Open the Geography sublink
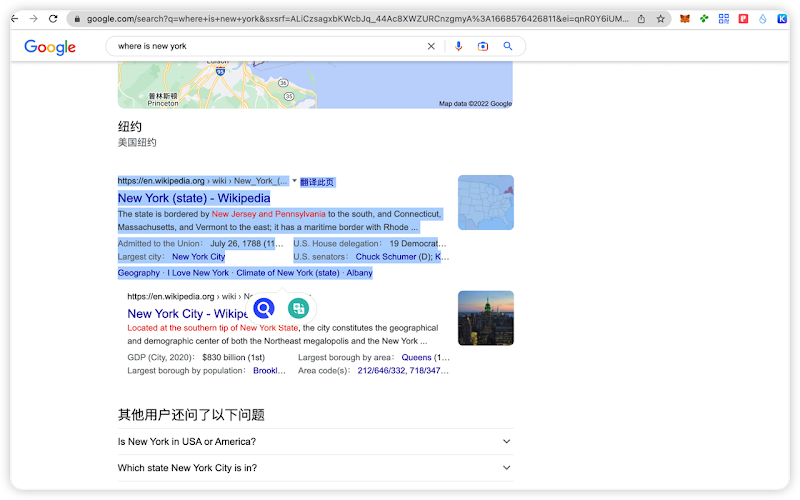 [139, 273]
